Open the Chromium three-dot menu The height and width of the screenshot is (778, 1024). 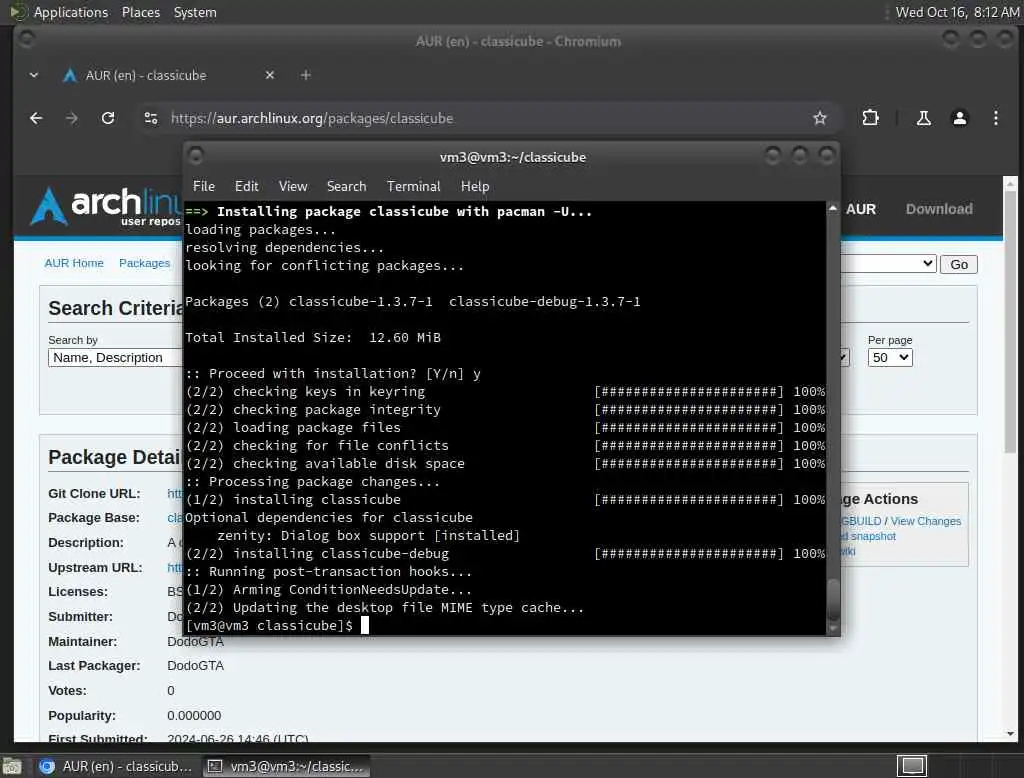tap(995, 118)
